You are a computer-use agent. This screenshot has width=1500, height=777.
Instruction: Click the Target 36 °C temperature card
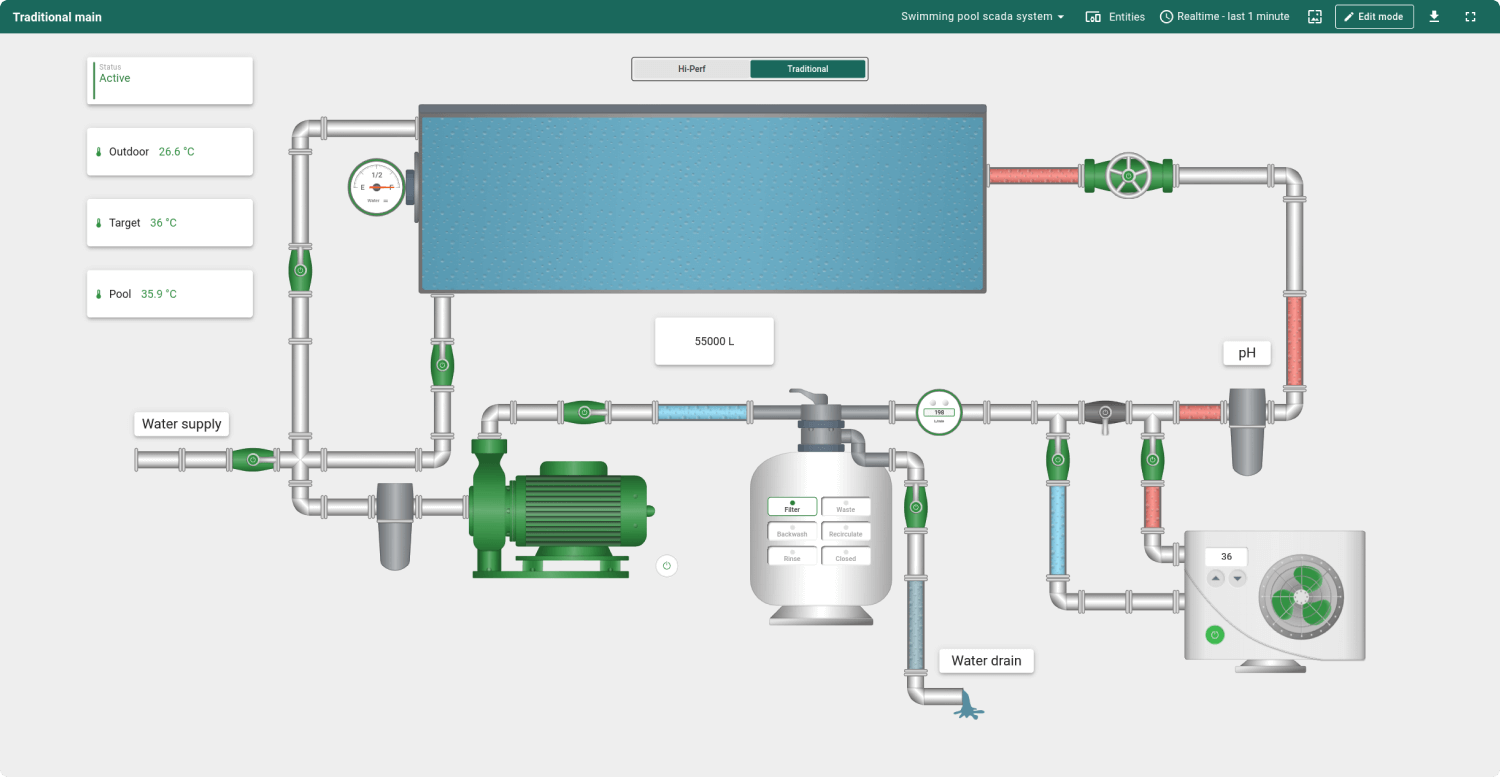click(x=170, y=223)
